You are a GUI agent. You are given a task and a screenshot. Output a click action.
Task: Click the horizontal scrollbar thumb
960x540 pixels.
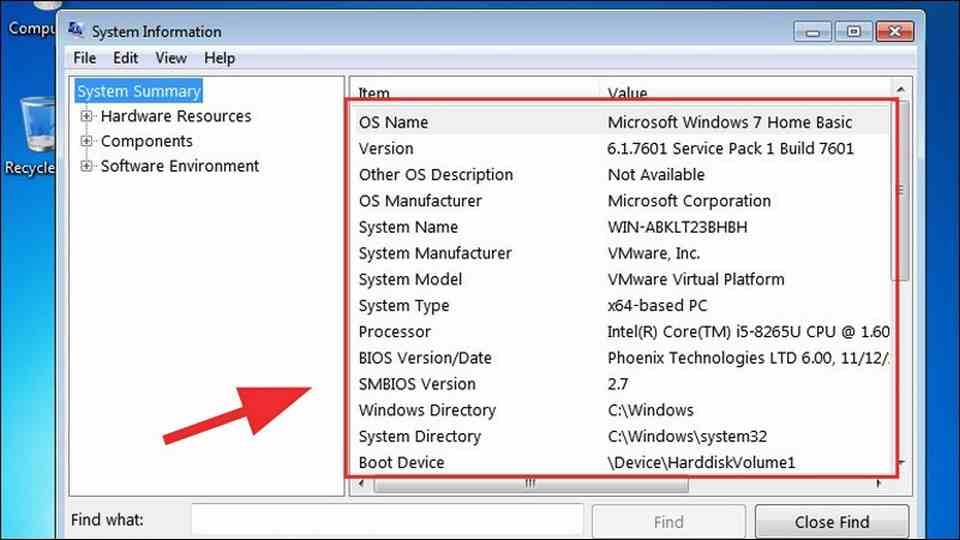point(531,484)
